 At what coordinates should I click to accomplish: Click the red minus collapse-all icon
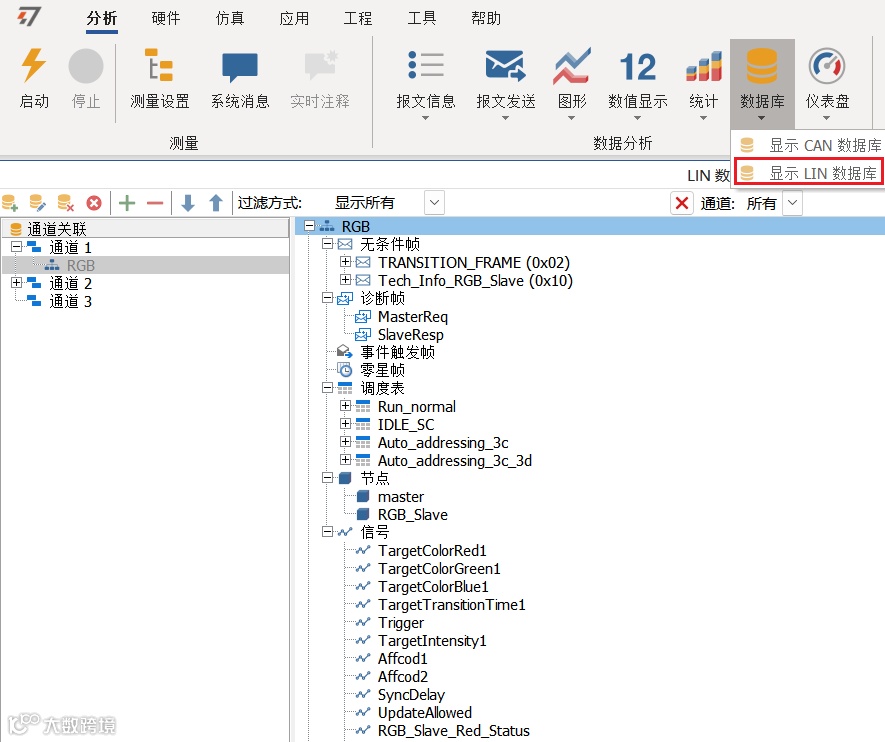point(155,203)
